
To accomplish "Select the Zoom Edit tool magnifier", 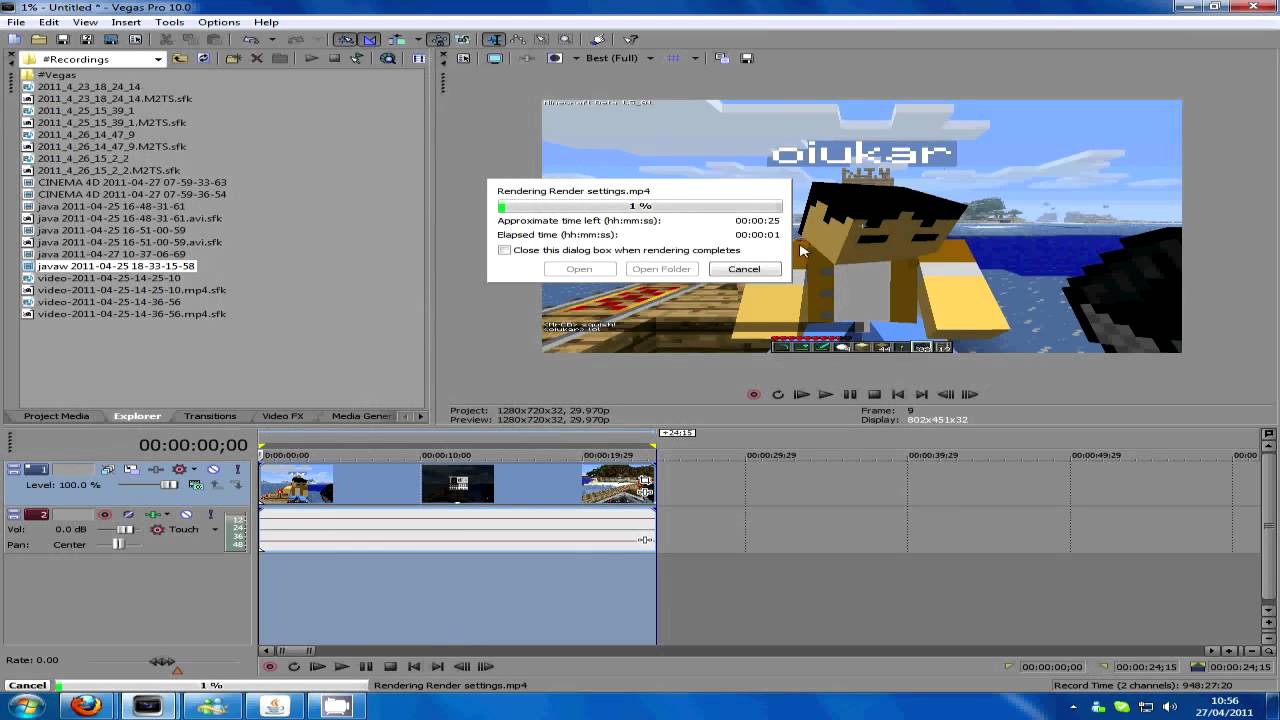I will pyautogui.click(x=566, y=39).
